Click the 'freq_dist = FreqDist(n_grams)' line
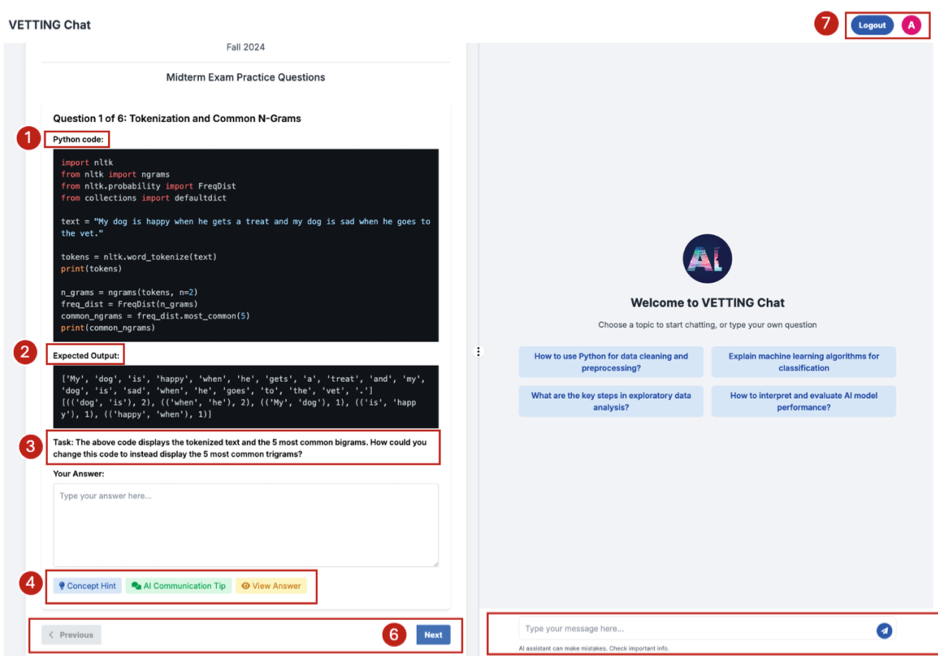938x656 pixels. click(x=129, y=304)
